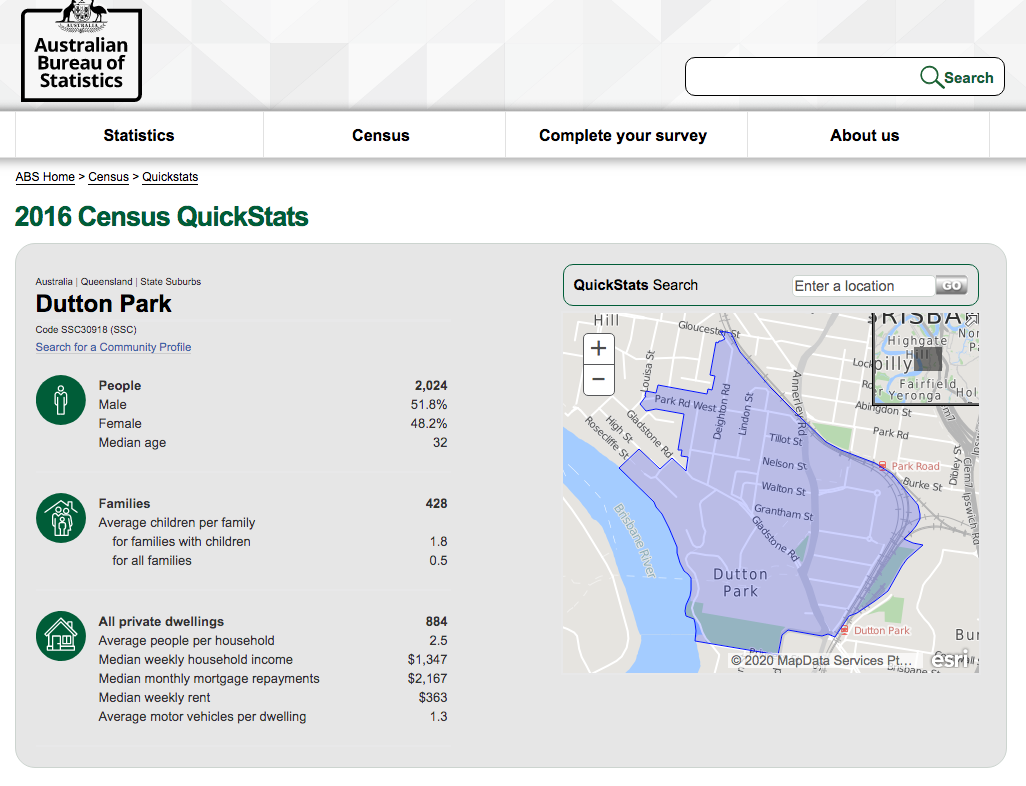The image size is (1026, 786).
Task: Open Search for a Community Profile
Action: click(x=113, y=347)
